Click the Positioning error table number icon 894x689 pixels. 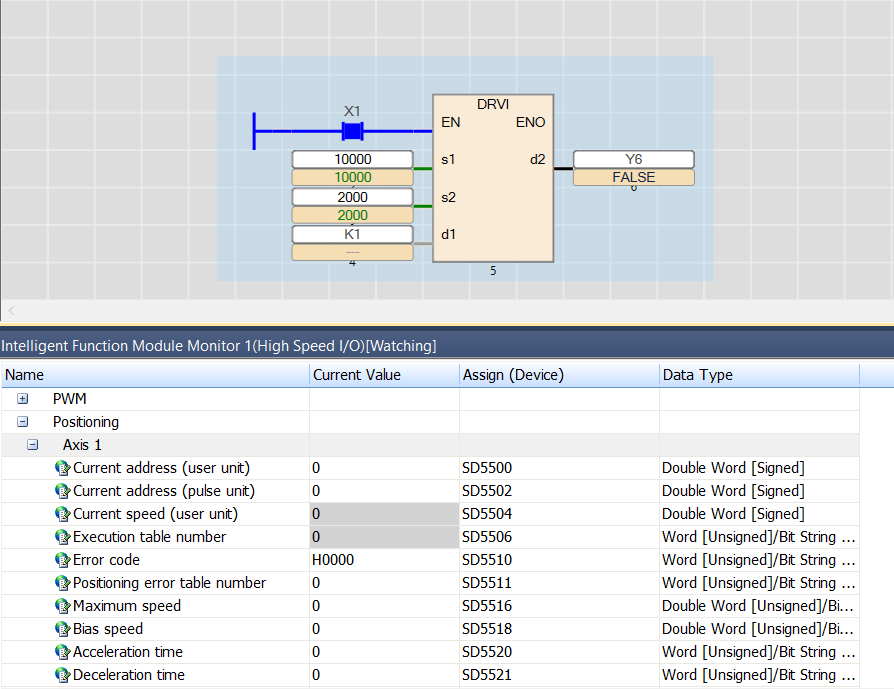(62, 583)
